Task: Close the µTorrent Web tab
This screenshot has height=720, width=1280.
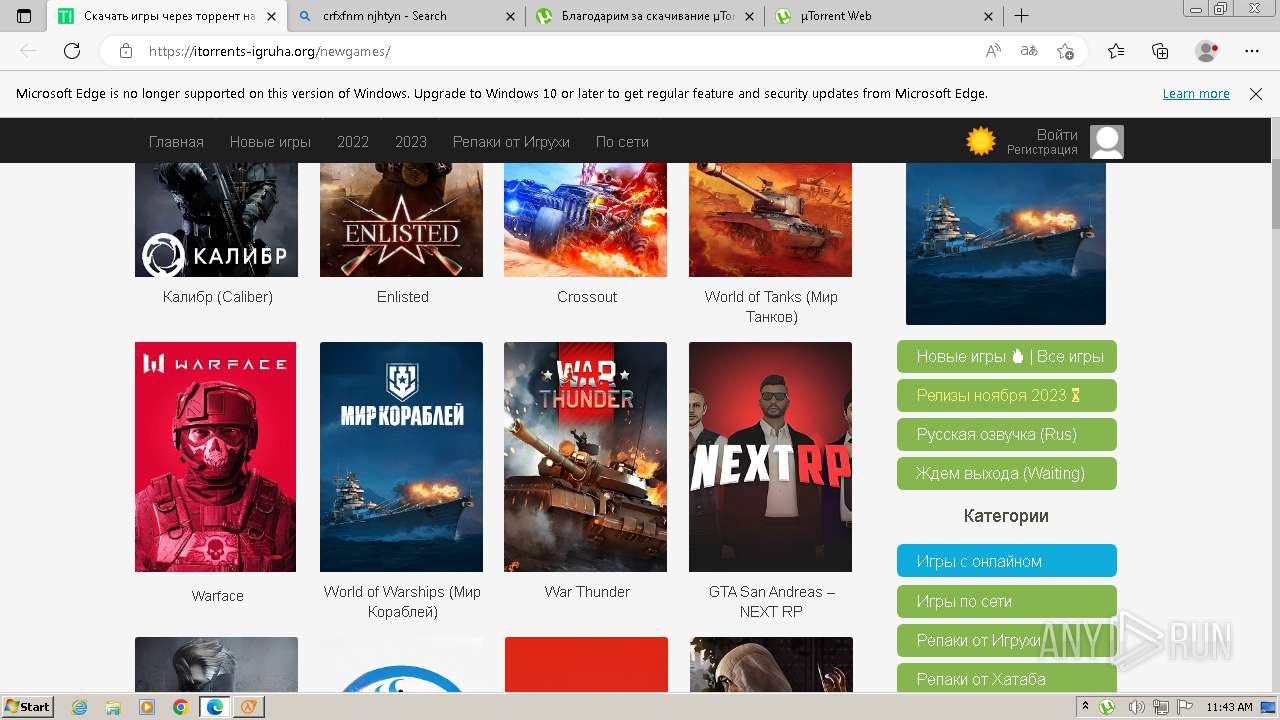Action: [989, 16]
